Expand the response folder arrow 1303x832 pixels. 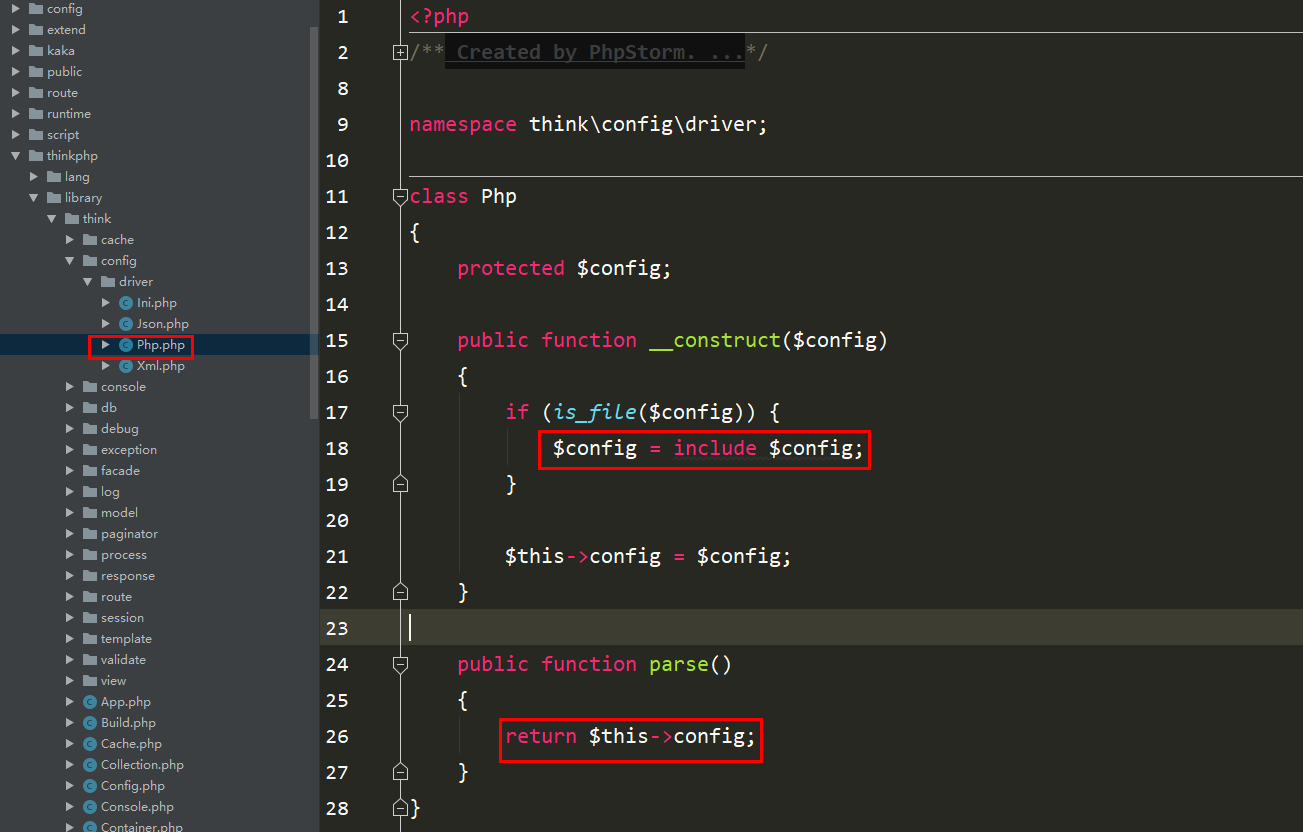point(70,576)
